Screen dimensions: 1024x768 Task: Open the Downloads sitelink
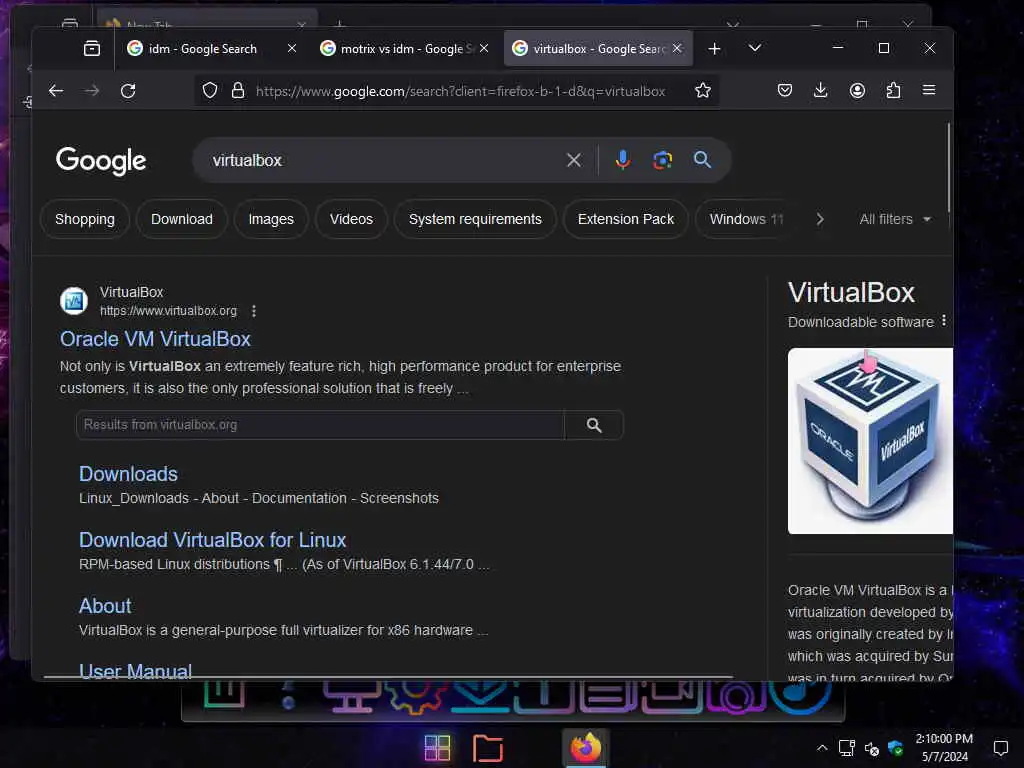click(128, 474)
